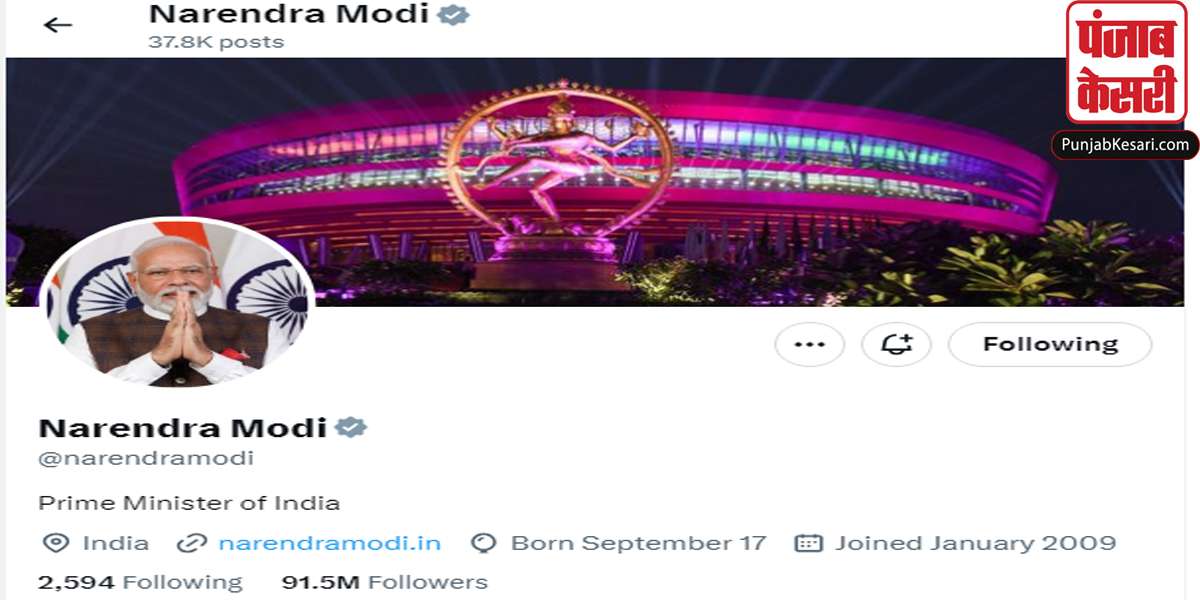The height and width of the screenshot is (600, 1200).
Task: Go back using the left arrow
Action: [58, 25]
